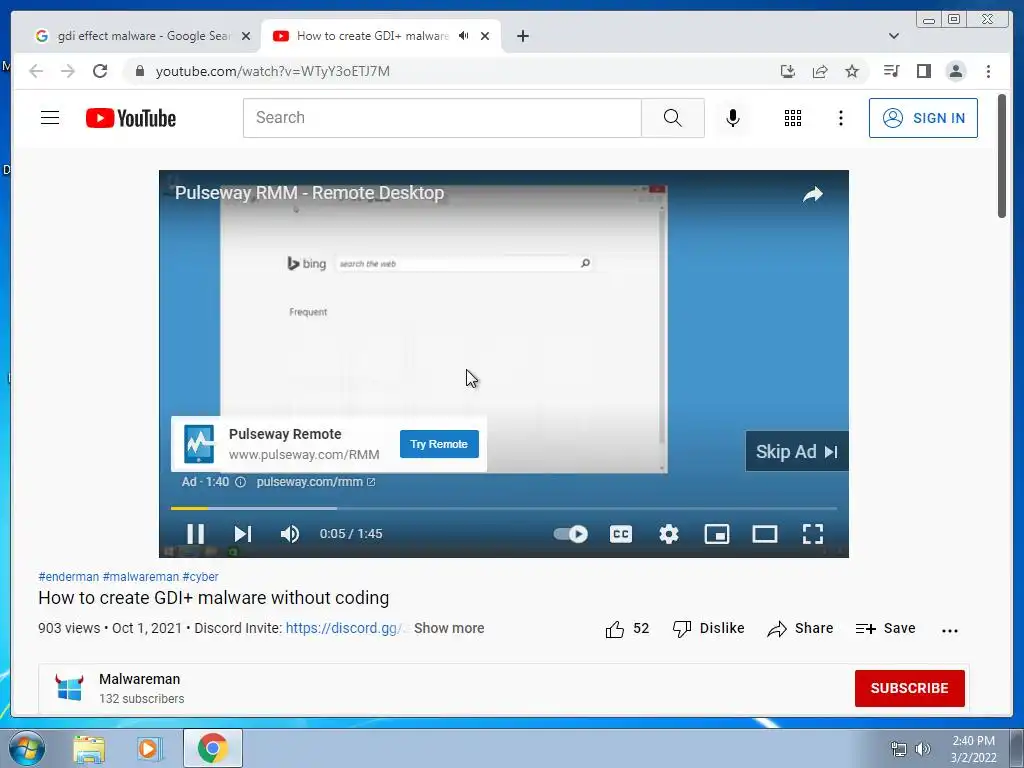Image resolution: width=1024 pixels, height=768 pixels.
Task: Toggle the Chrome side panel
Action: (923, 71)
